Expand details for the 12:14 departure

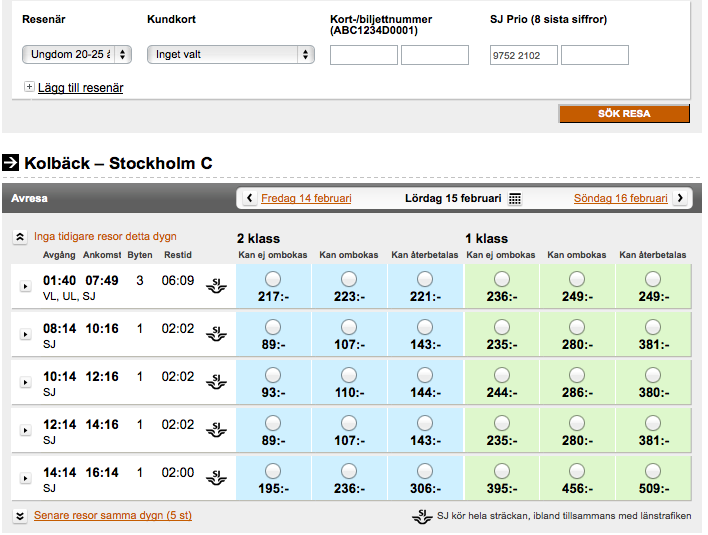pyautogui.click(x=26, y=431)
